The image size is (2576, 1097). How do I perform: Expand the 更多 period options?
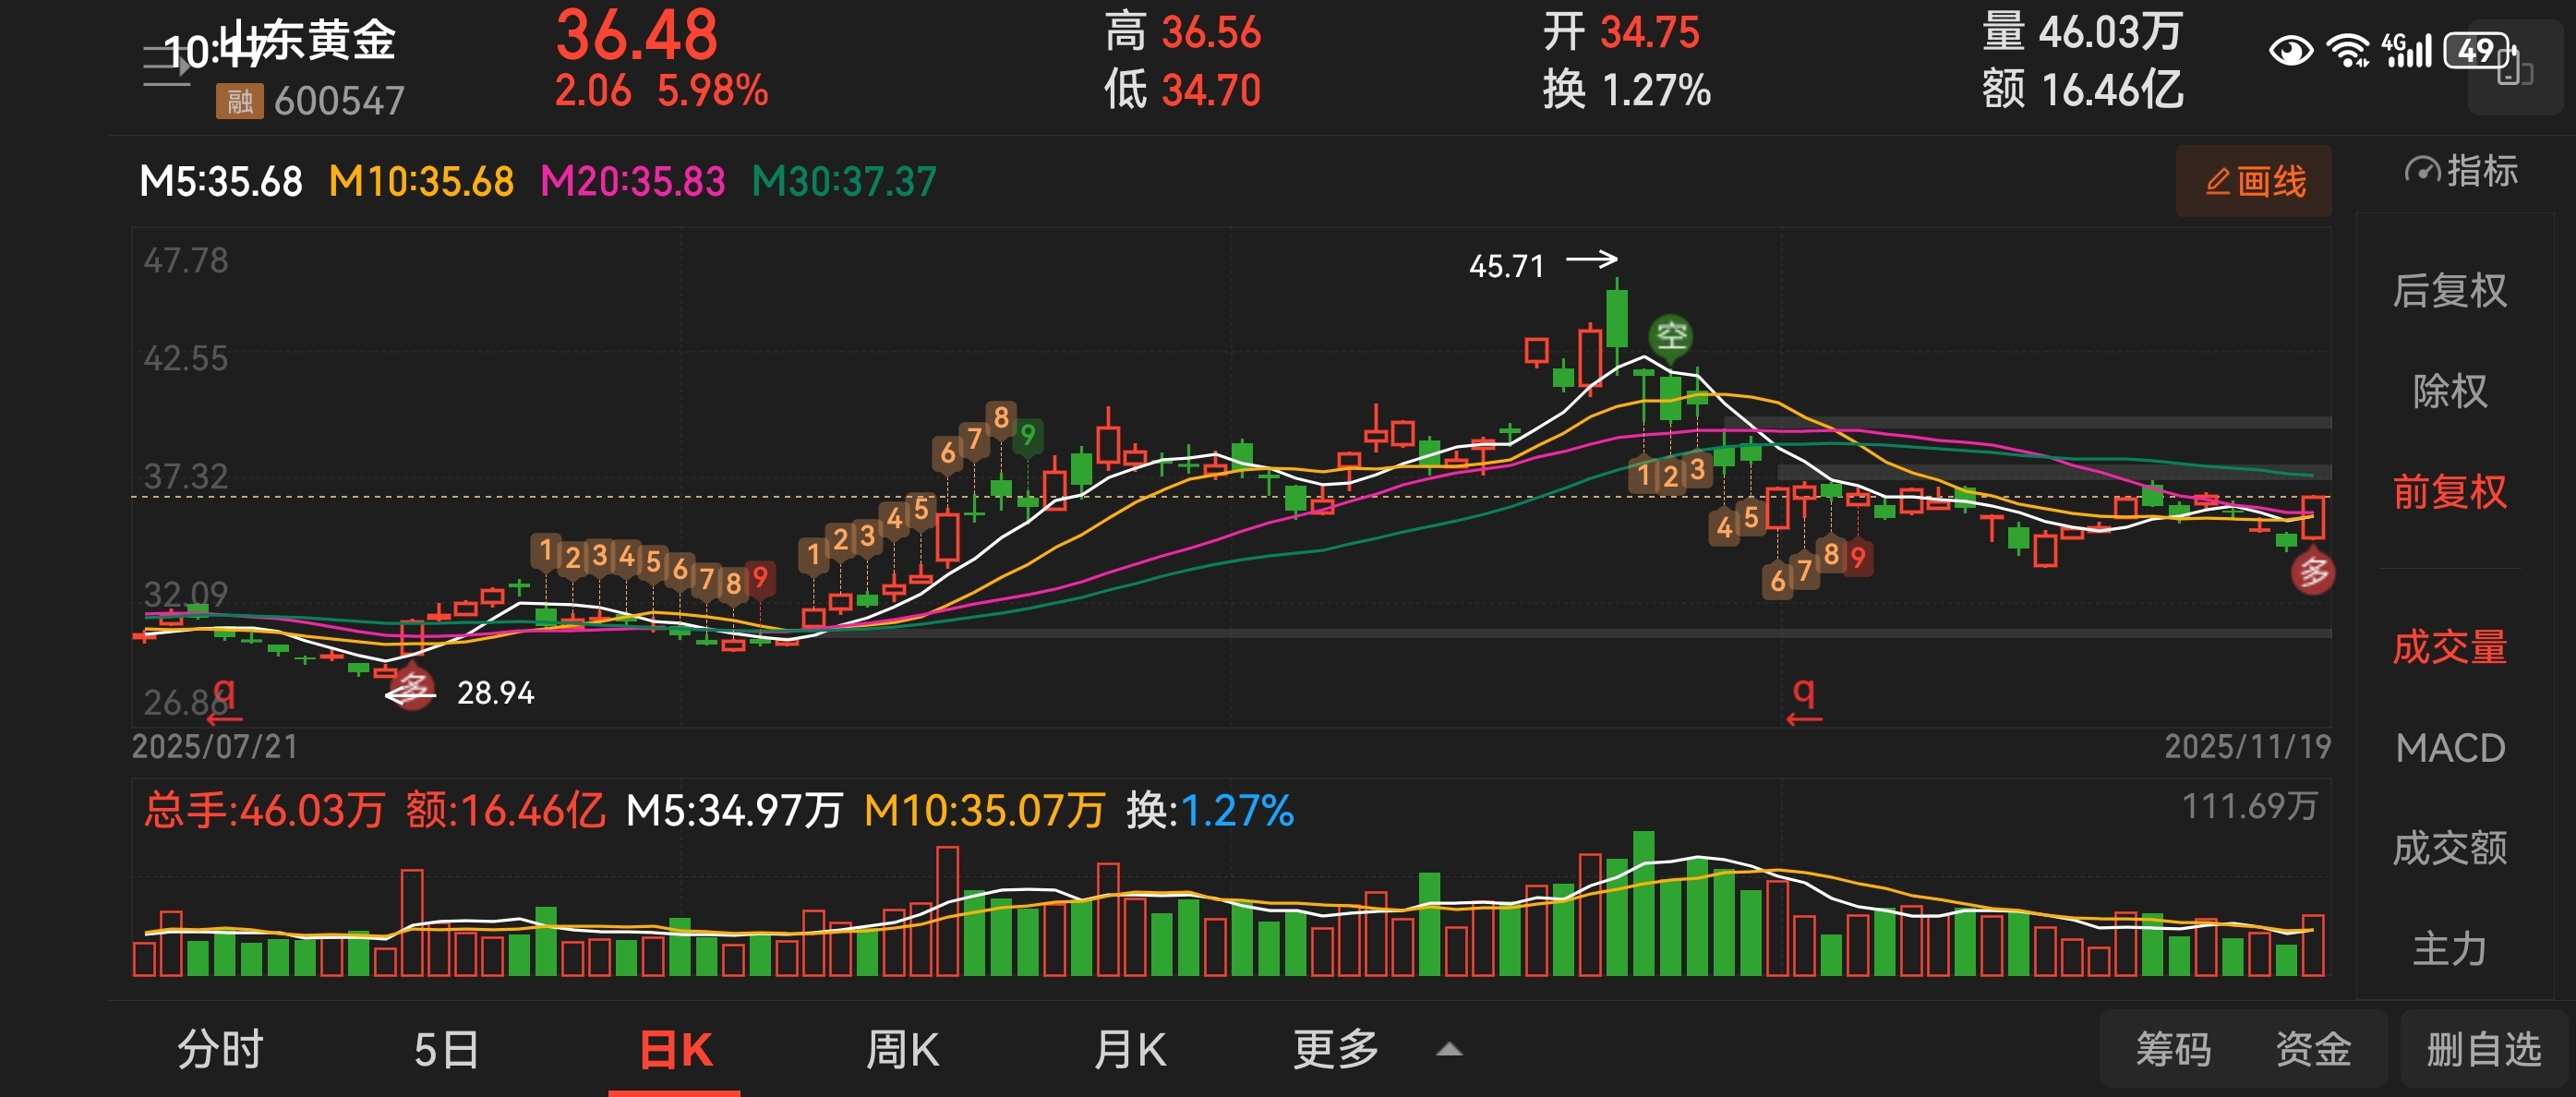pos(1336,1049)
